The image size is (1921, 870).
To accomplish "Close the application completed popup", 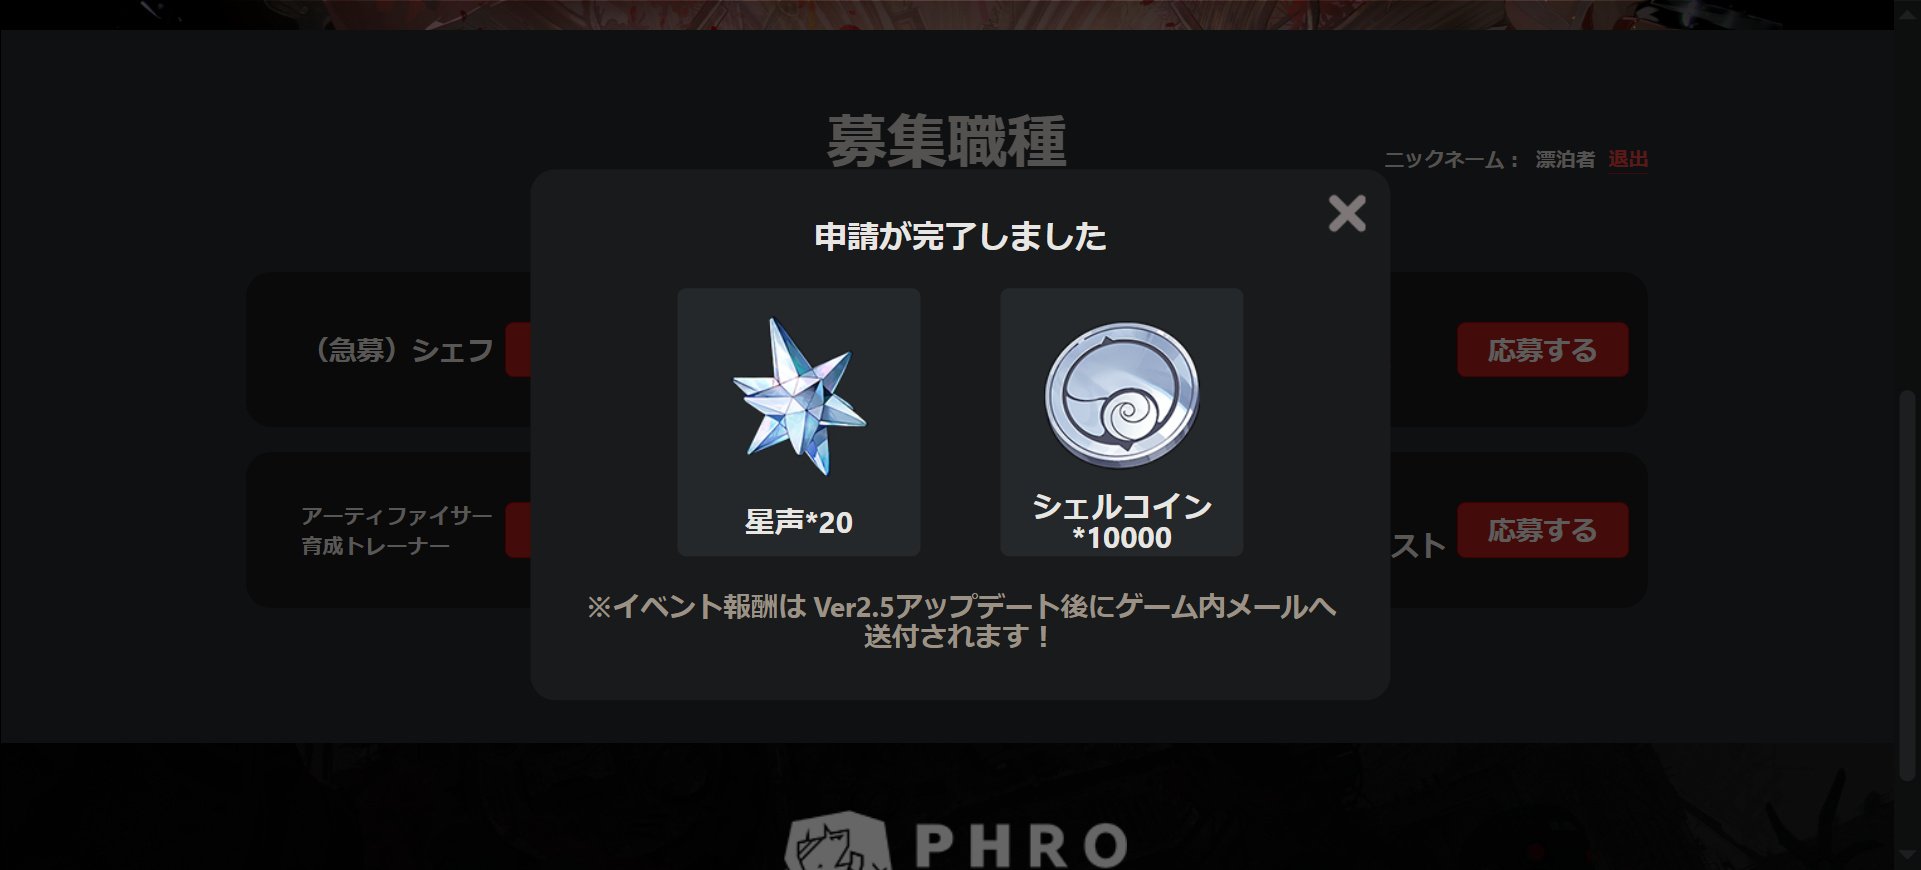I will click(x=1347, y=213).
